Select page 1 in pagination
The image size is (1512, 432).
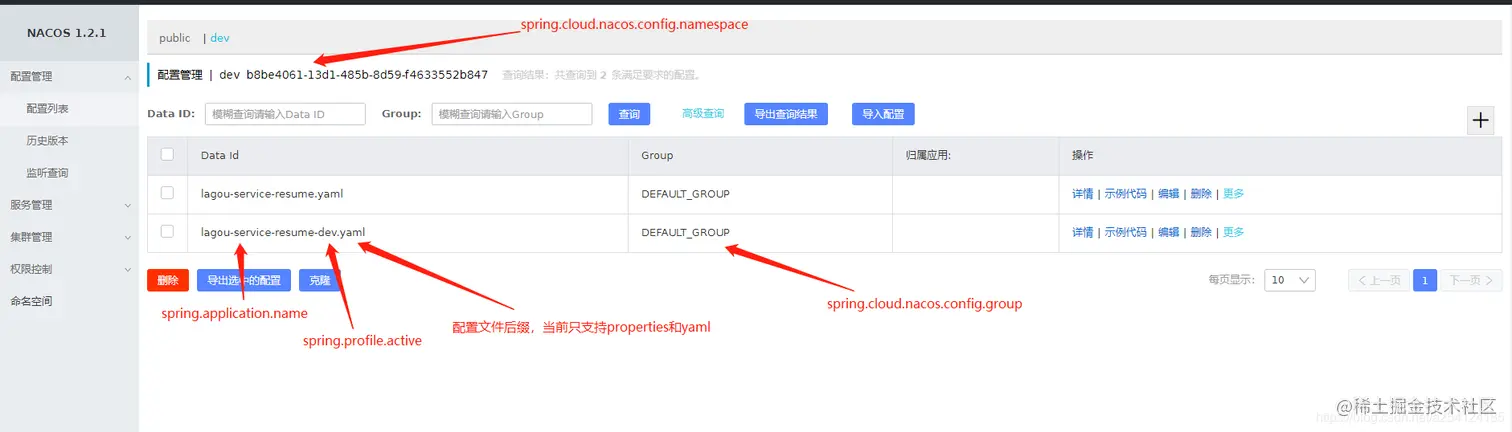click(x=1426, y=281)
